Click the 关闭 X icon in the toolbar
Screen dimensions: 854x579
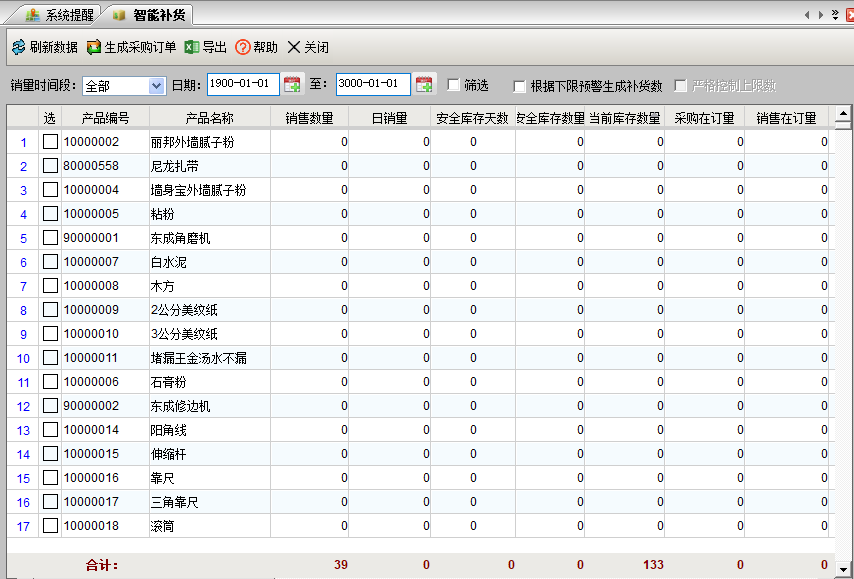coord(294,47)
